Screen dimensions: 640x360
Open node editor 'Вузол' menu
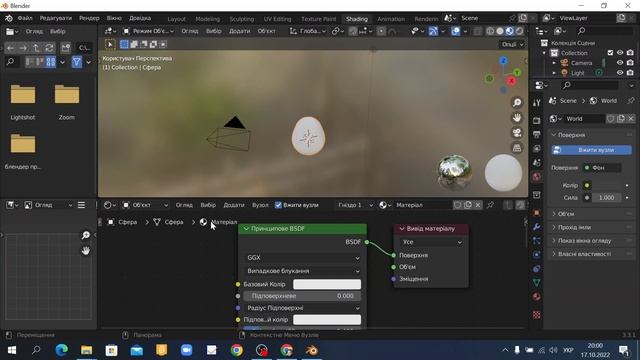[x=260, y=205]
